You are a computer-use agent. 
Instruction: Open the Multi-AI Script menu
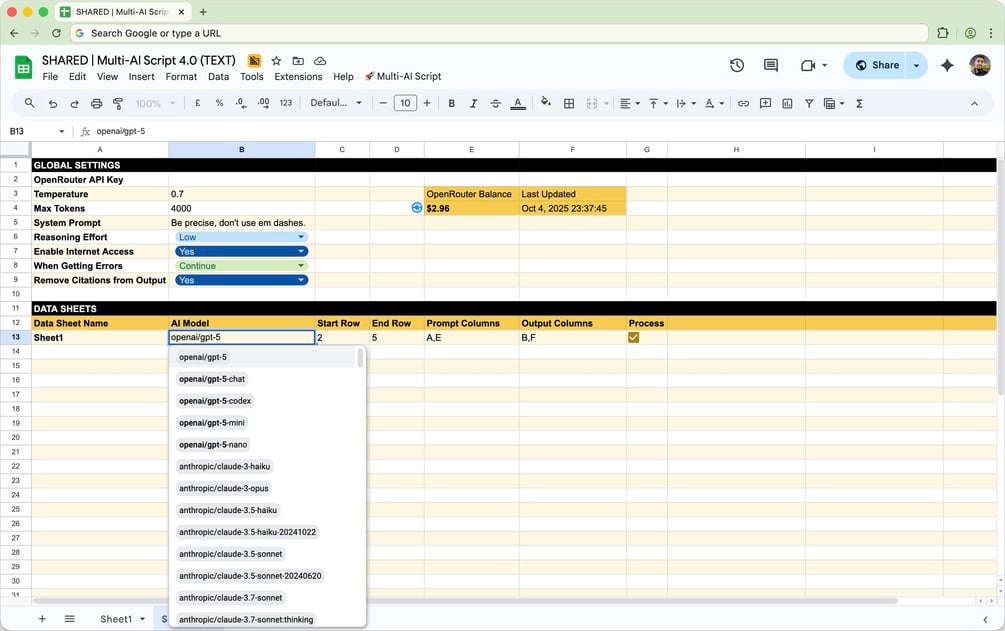(403, 76)
